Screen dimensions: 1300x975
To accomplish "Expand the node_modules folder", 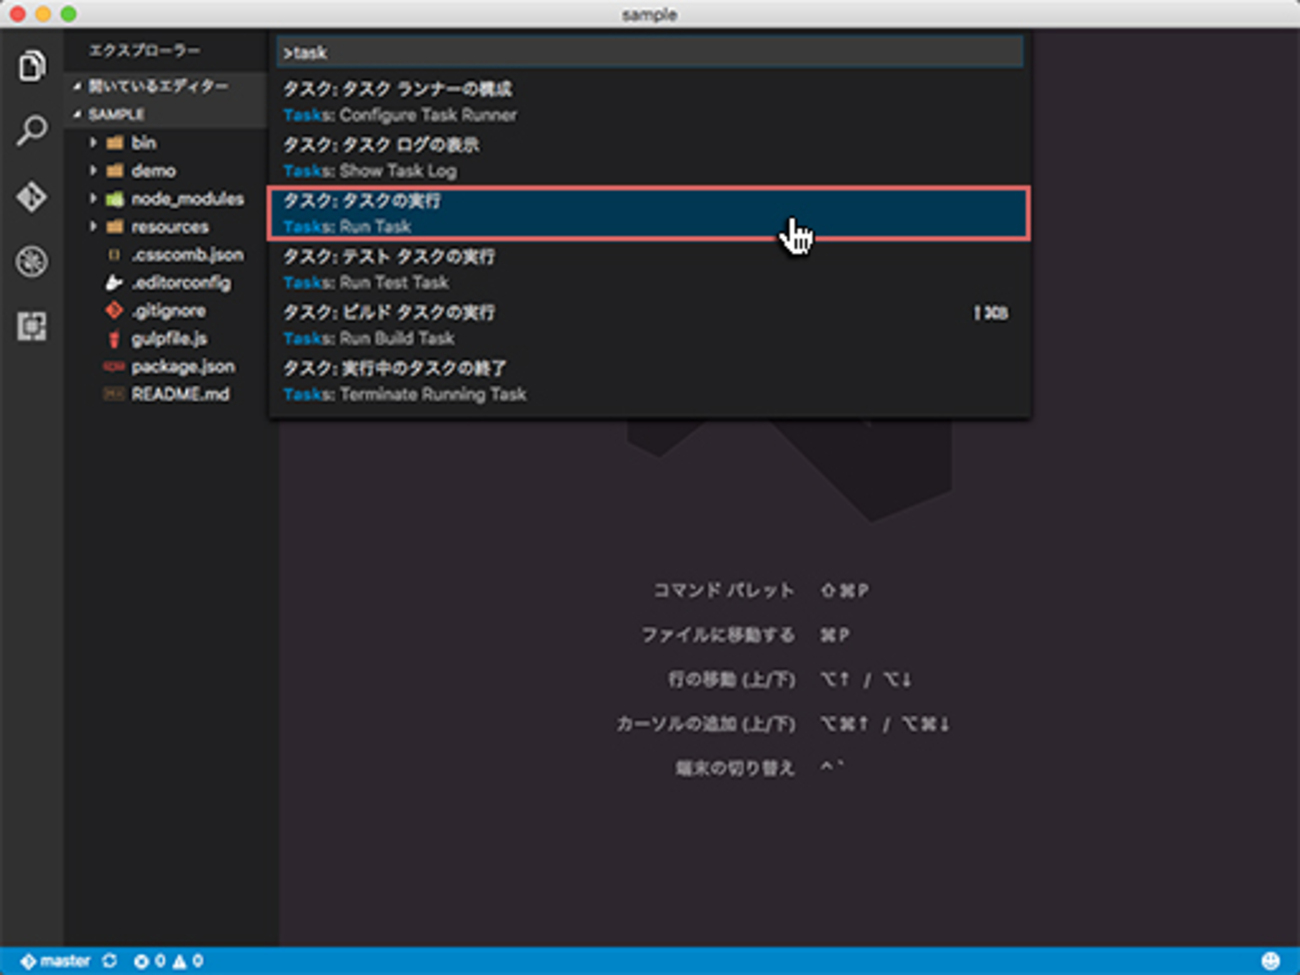I will click(186, 199).
